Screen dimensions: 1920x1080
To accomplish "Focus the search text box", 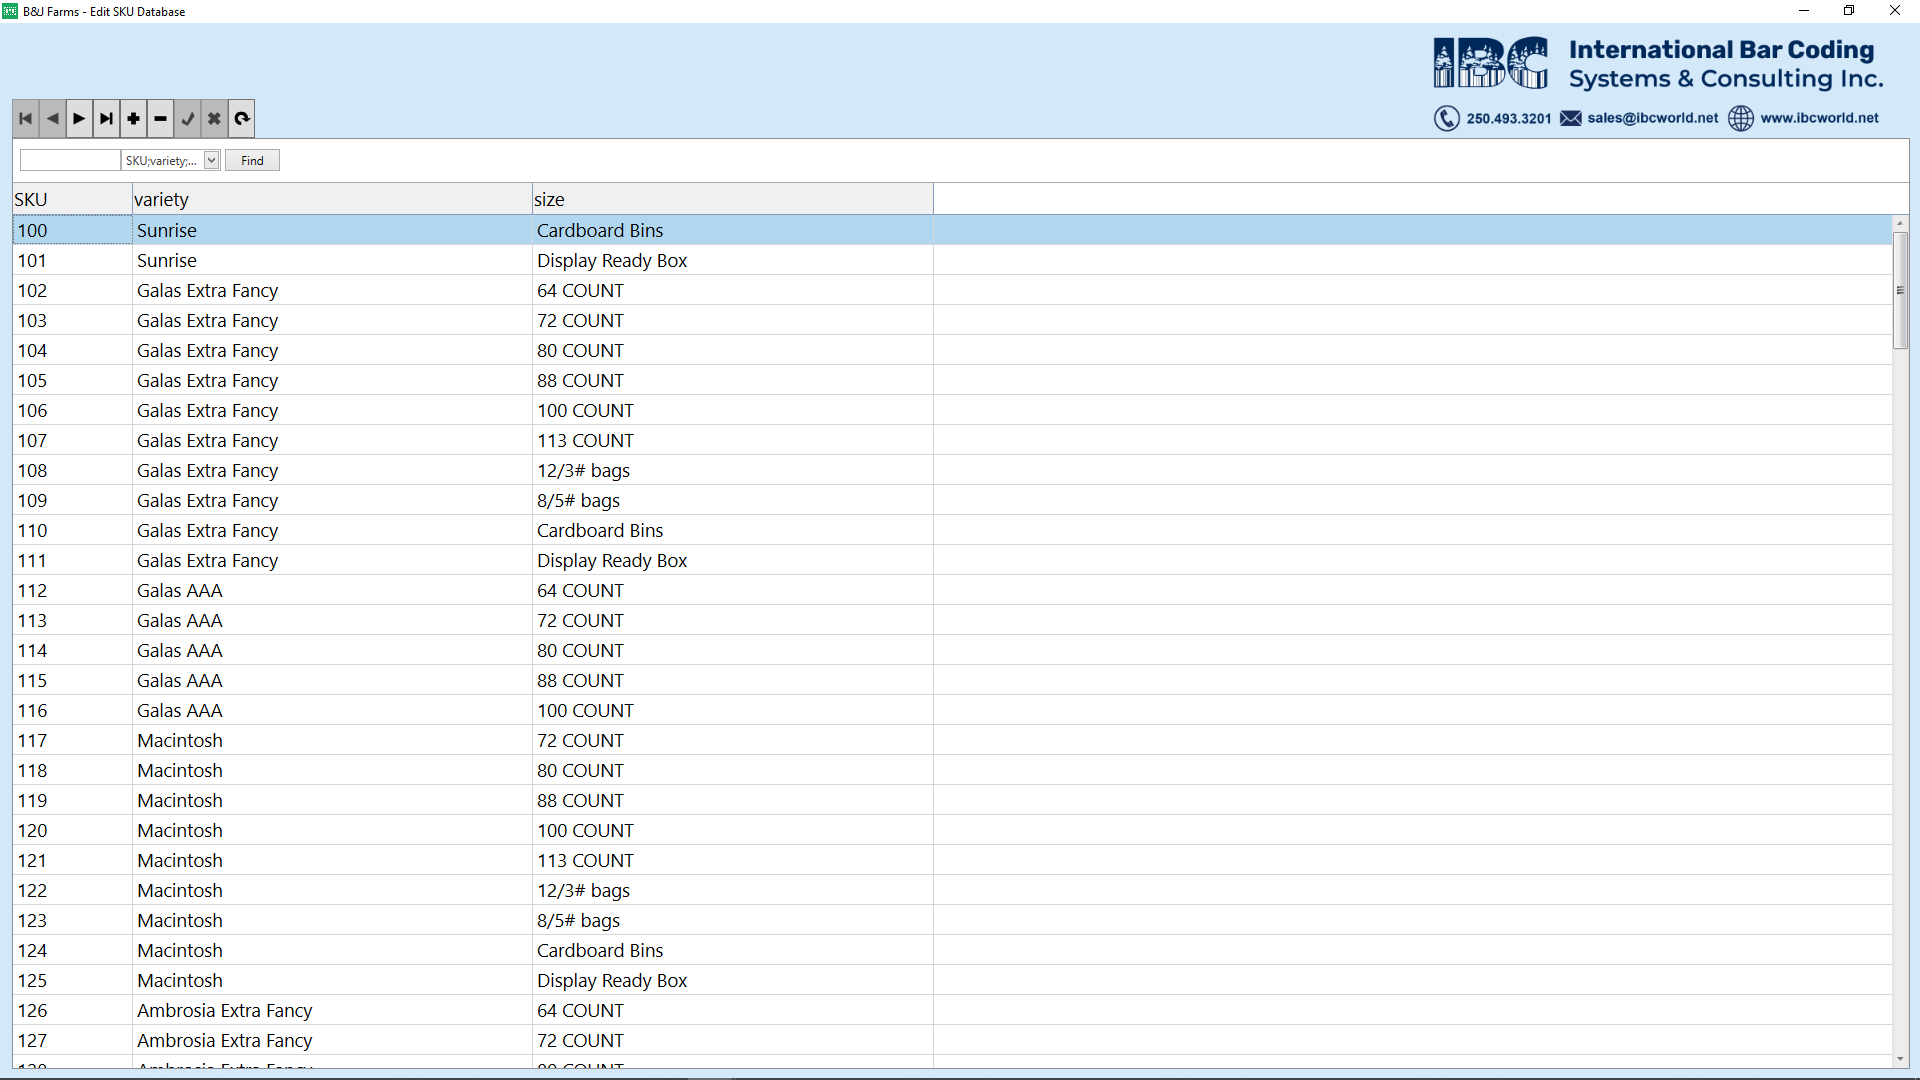I will pyautogui.click(x=70, y=160).
